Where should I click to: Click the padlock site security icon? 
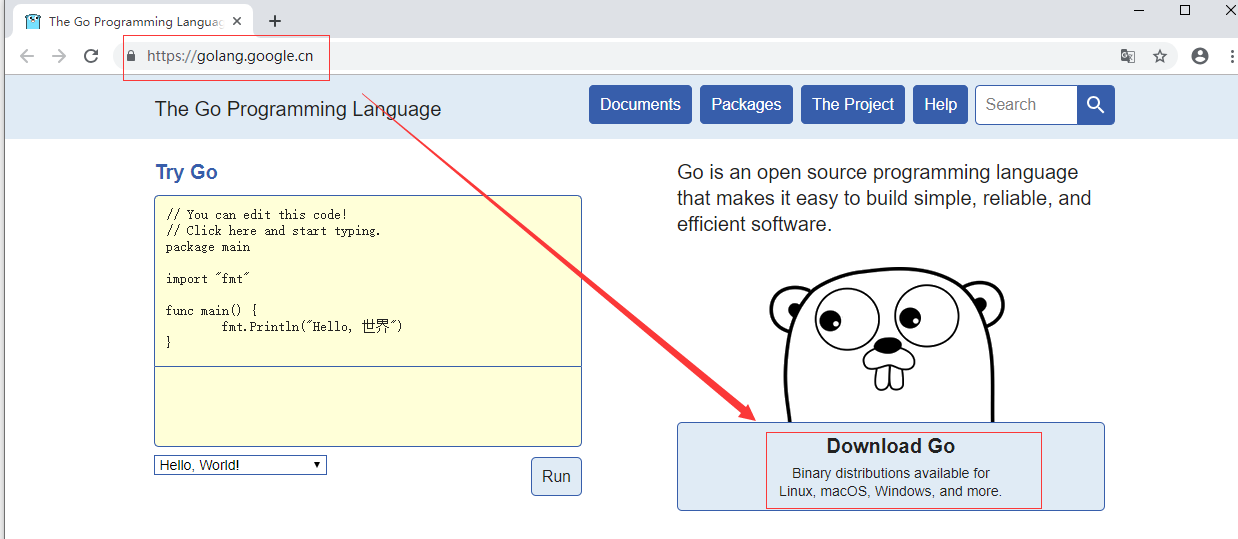(130, 57)
